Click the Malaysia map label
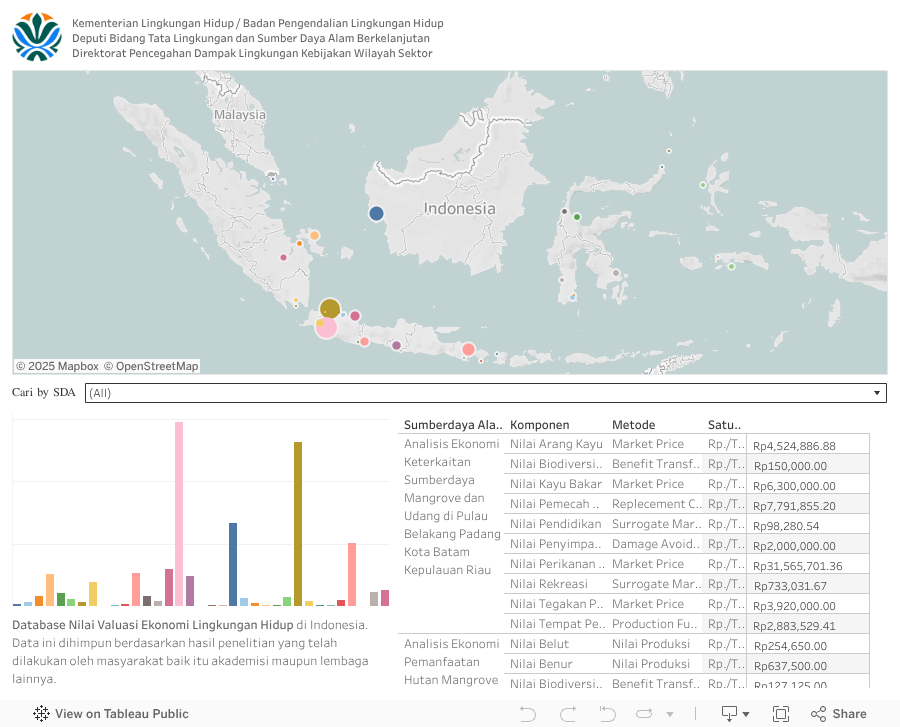900x727 pixels. [240, 115]
